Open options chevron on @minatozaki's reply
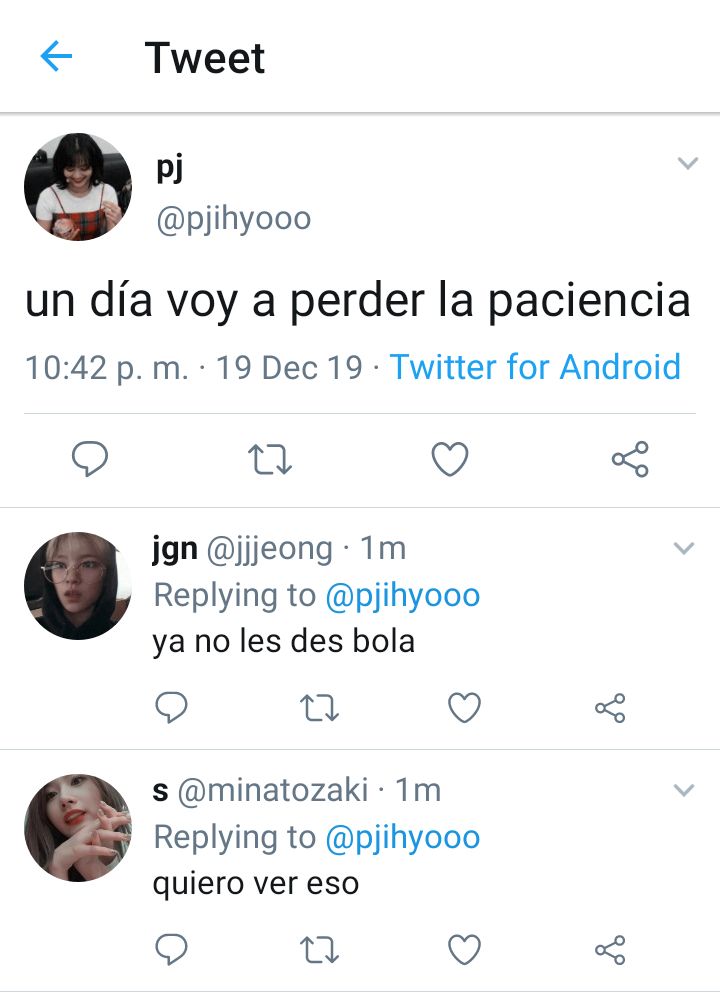 coord(684,790)
